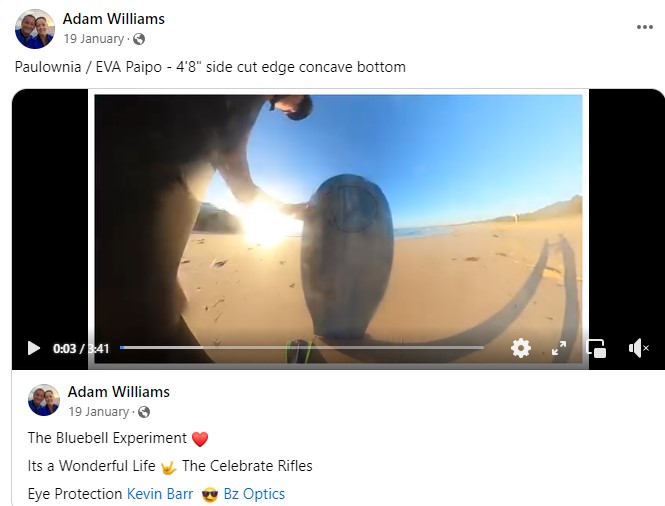
Task: Open the top 19 January timestamp
Action: click(x=94, y=39)
